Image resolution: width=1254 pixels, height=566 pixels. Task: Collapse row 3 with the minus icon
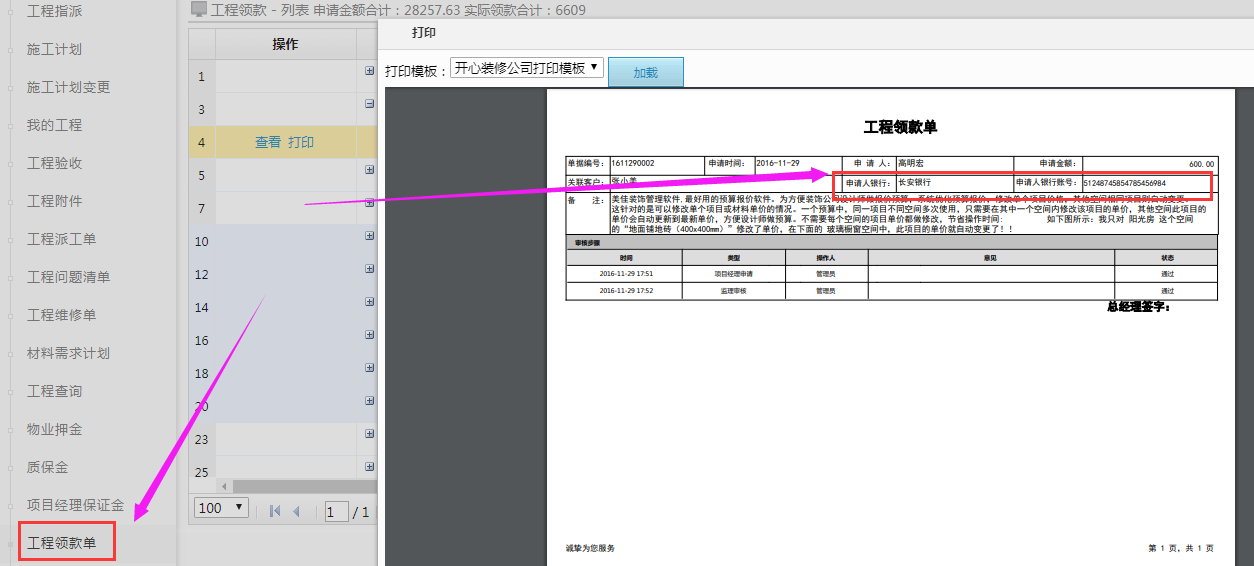369,104
